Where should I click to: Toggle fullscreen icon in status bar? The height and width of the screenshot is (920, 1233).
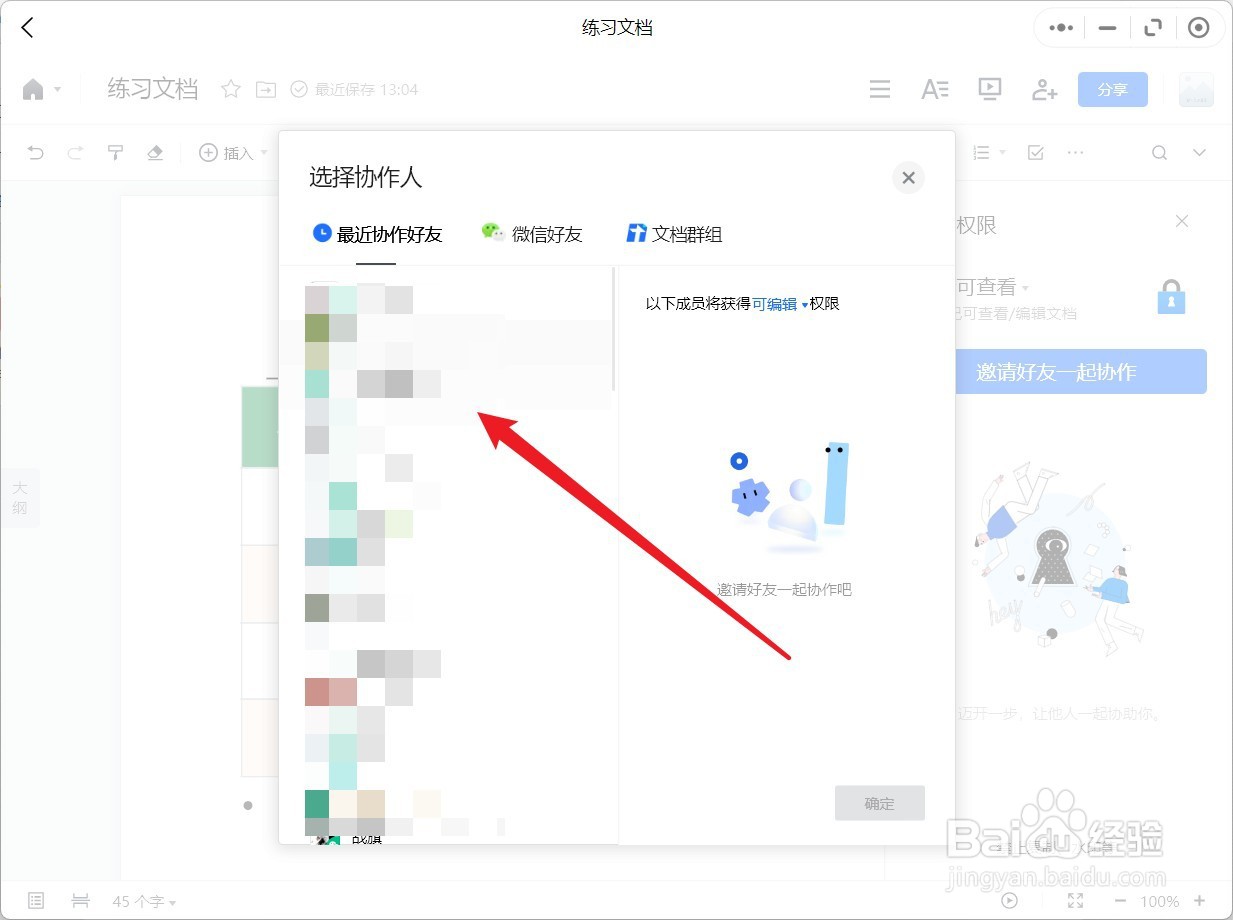pos(1075,901)
